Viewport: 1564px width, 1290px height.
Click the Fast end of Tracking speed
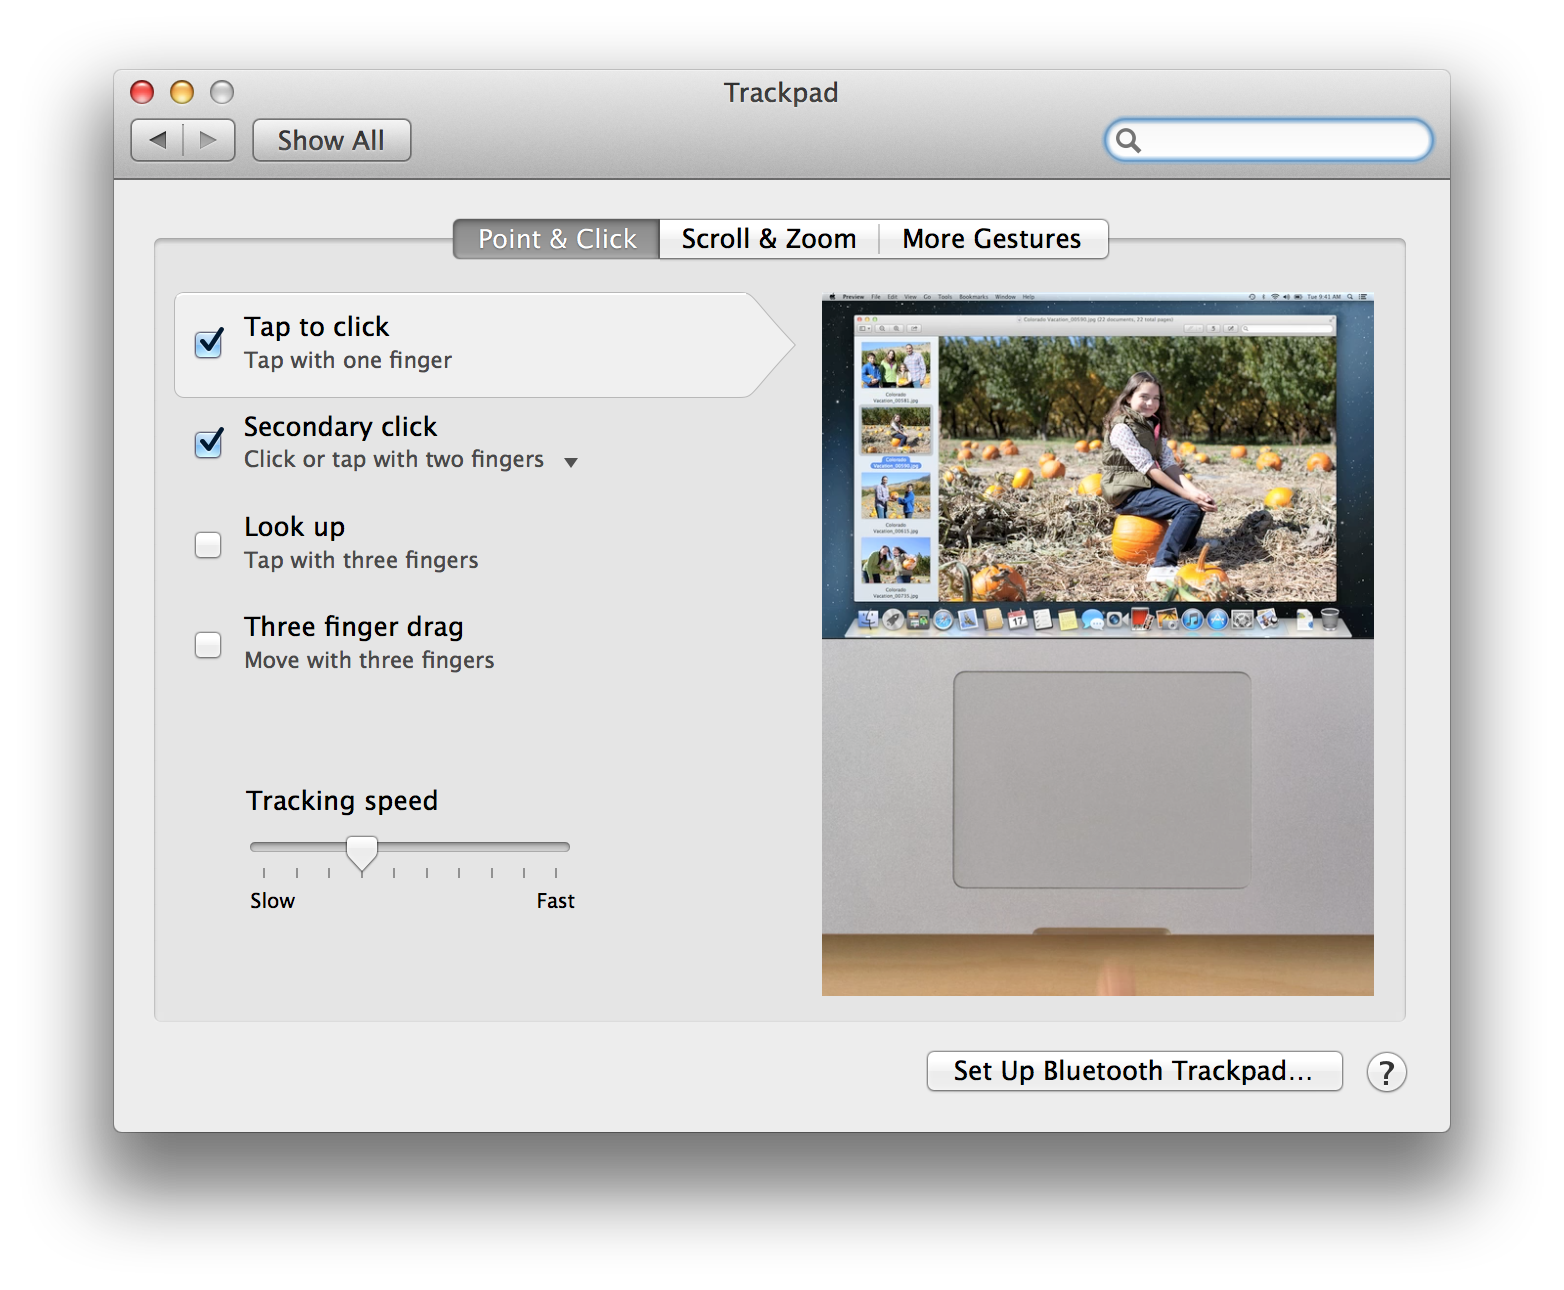(555, 901)
